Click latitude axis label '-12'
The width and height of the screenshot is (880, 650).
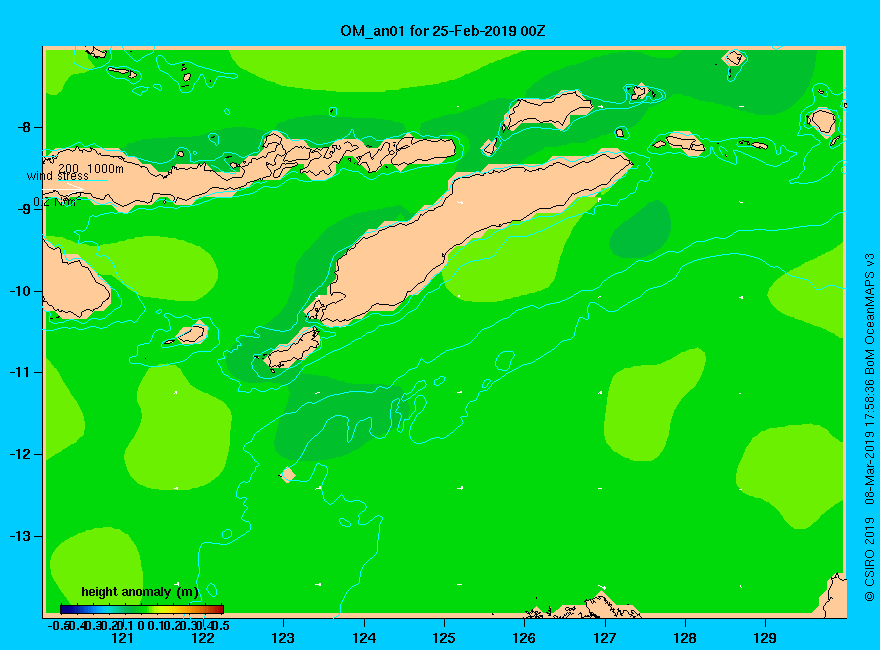coord(20,455)
